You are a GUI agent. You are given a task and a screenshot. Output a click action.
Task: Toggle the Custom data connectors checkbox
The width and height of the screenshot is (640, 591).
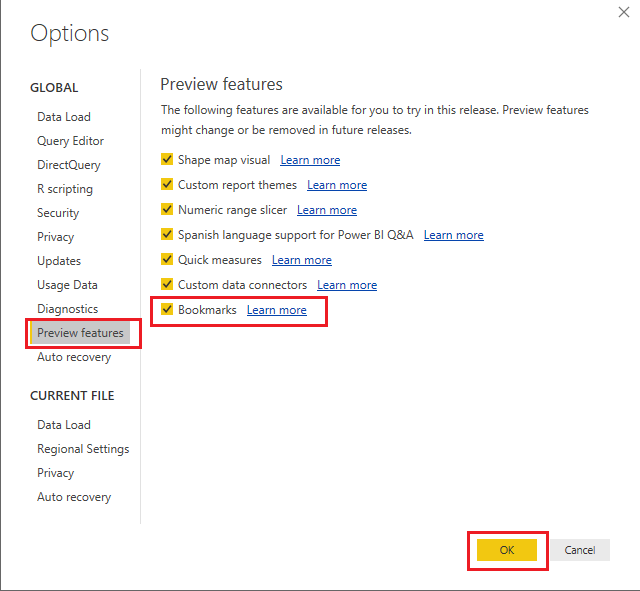[168, 285]
